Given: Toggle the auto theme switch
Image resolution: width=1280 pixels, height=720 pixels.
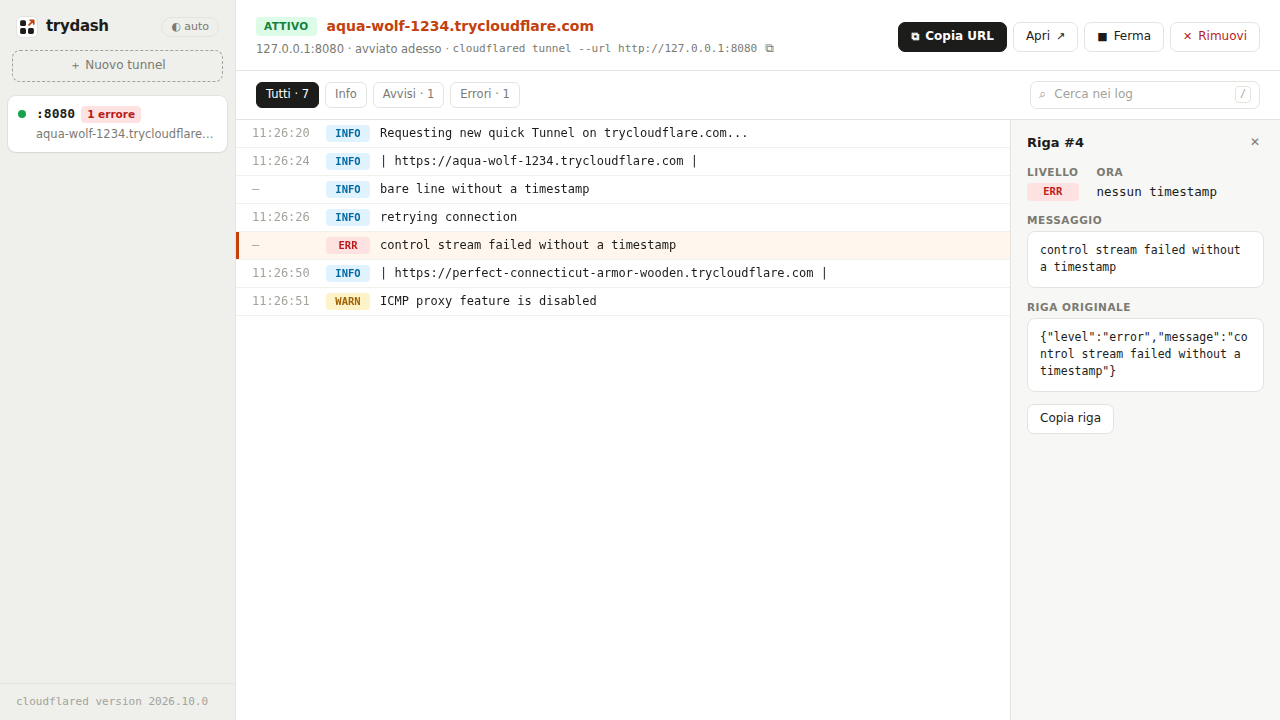Looking at the screenshot, I should [190, 27].
